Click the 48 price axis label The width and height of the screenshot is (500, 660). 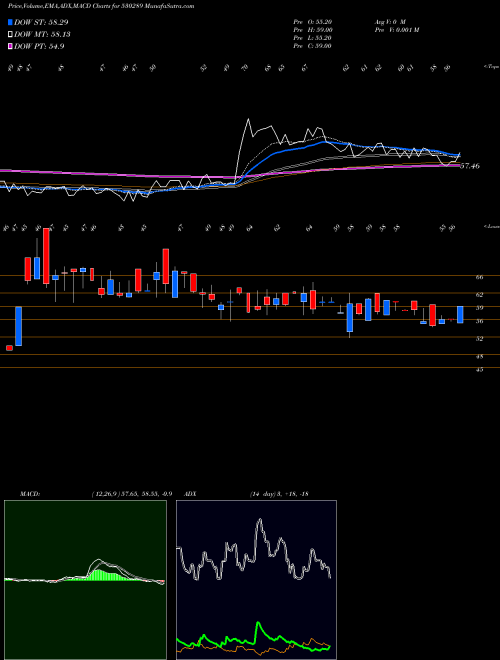click(x=480, y=357)
